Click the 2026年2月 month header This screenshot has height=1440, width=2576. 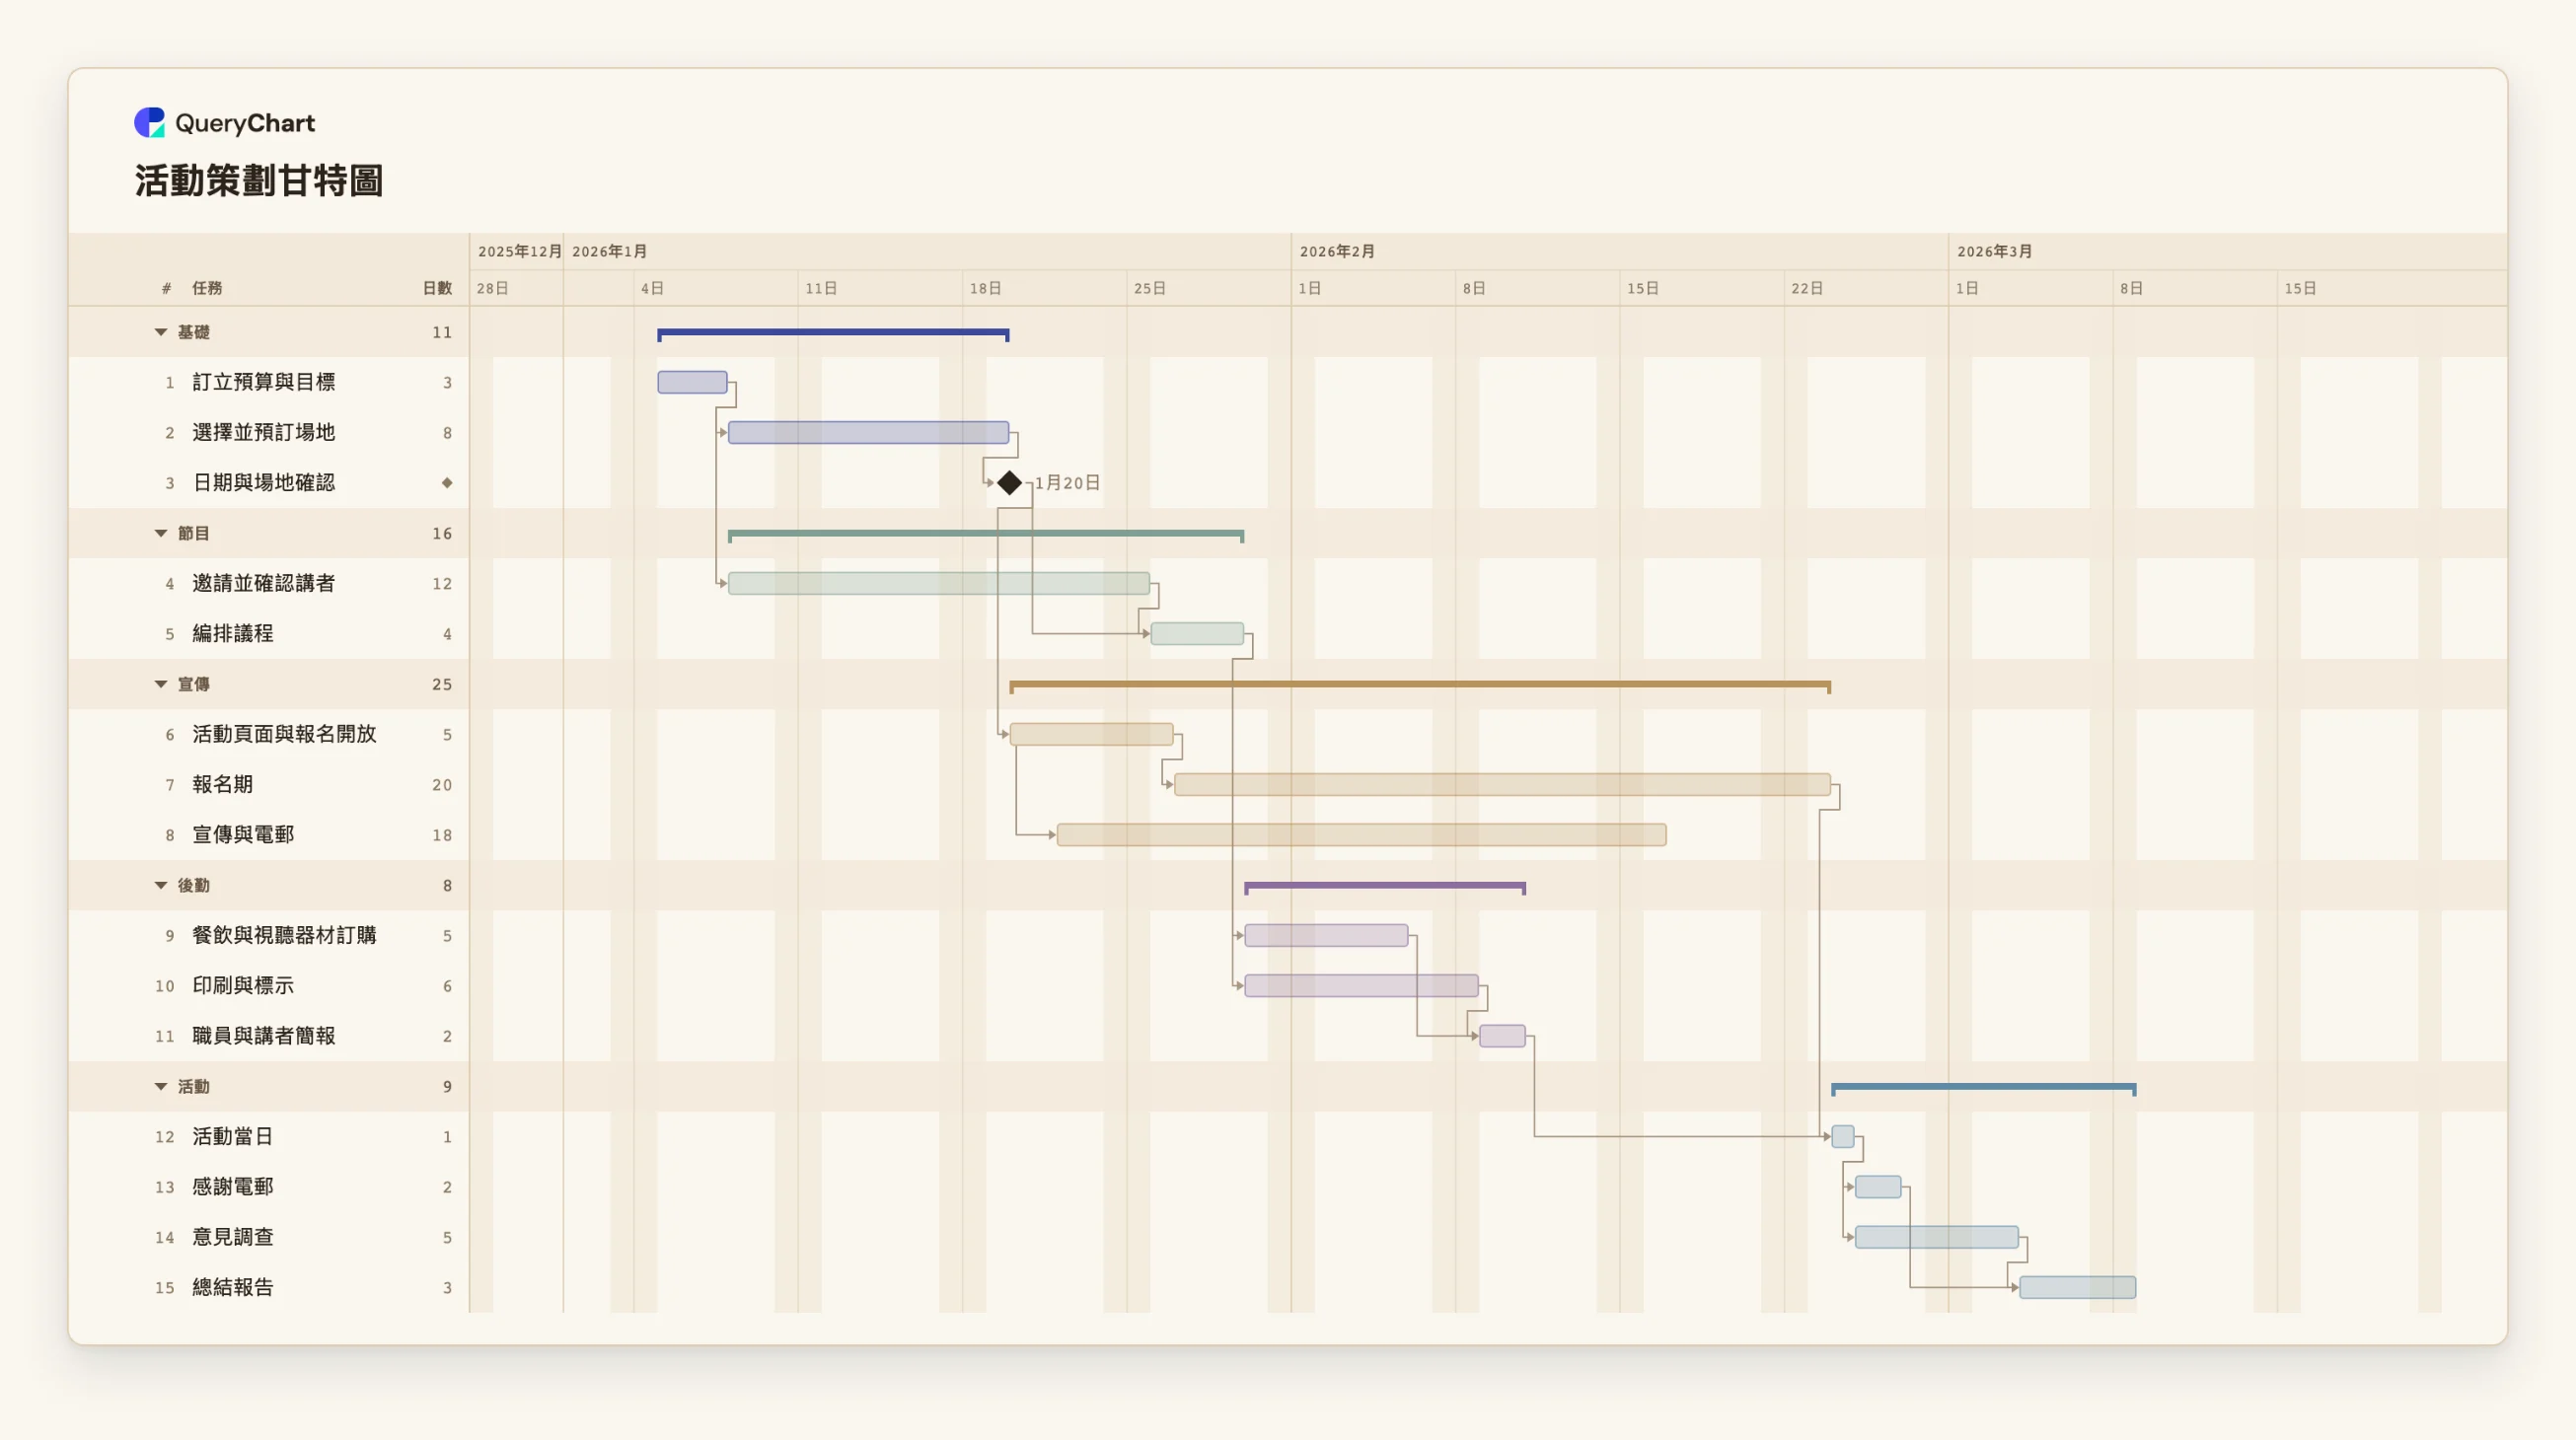tap(1337, 251)
